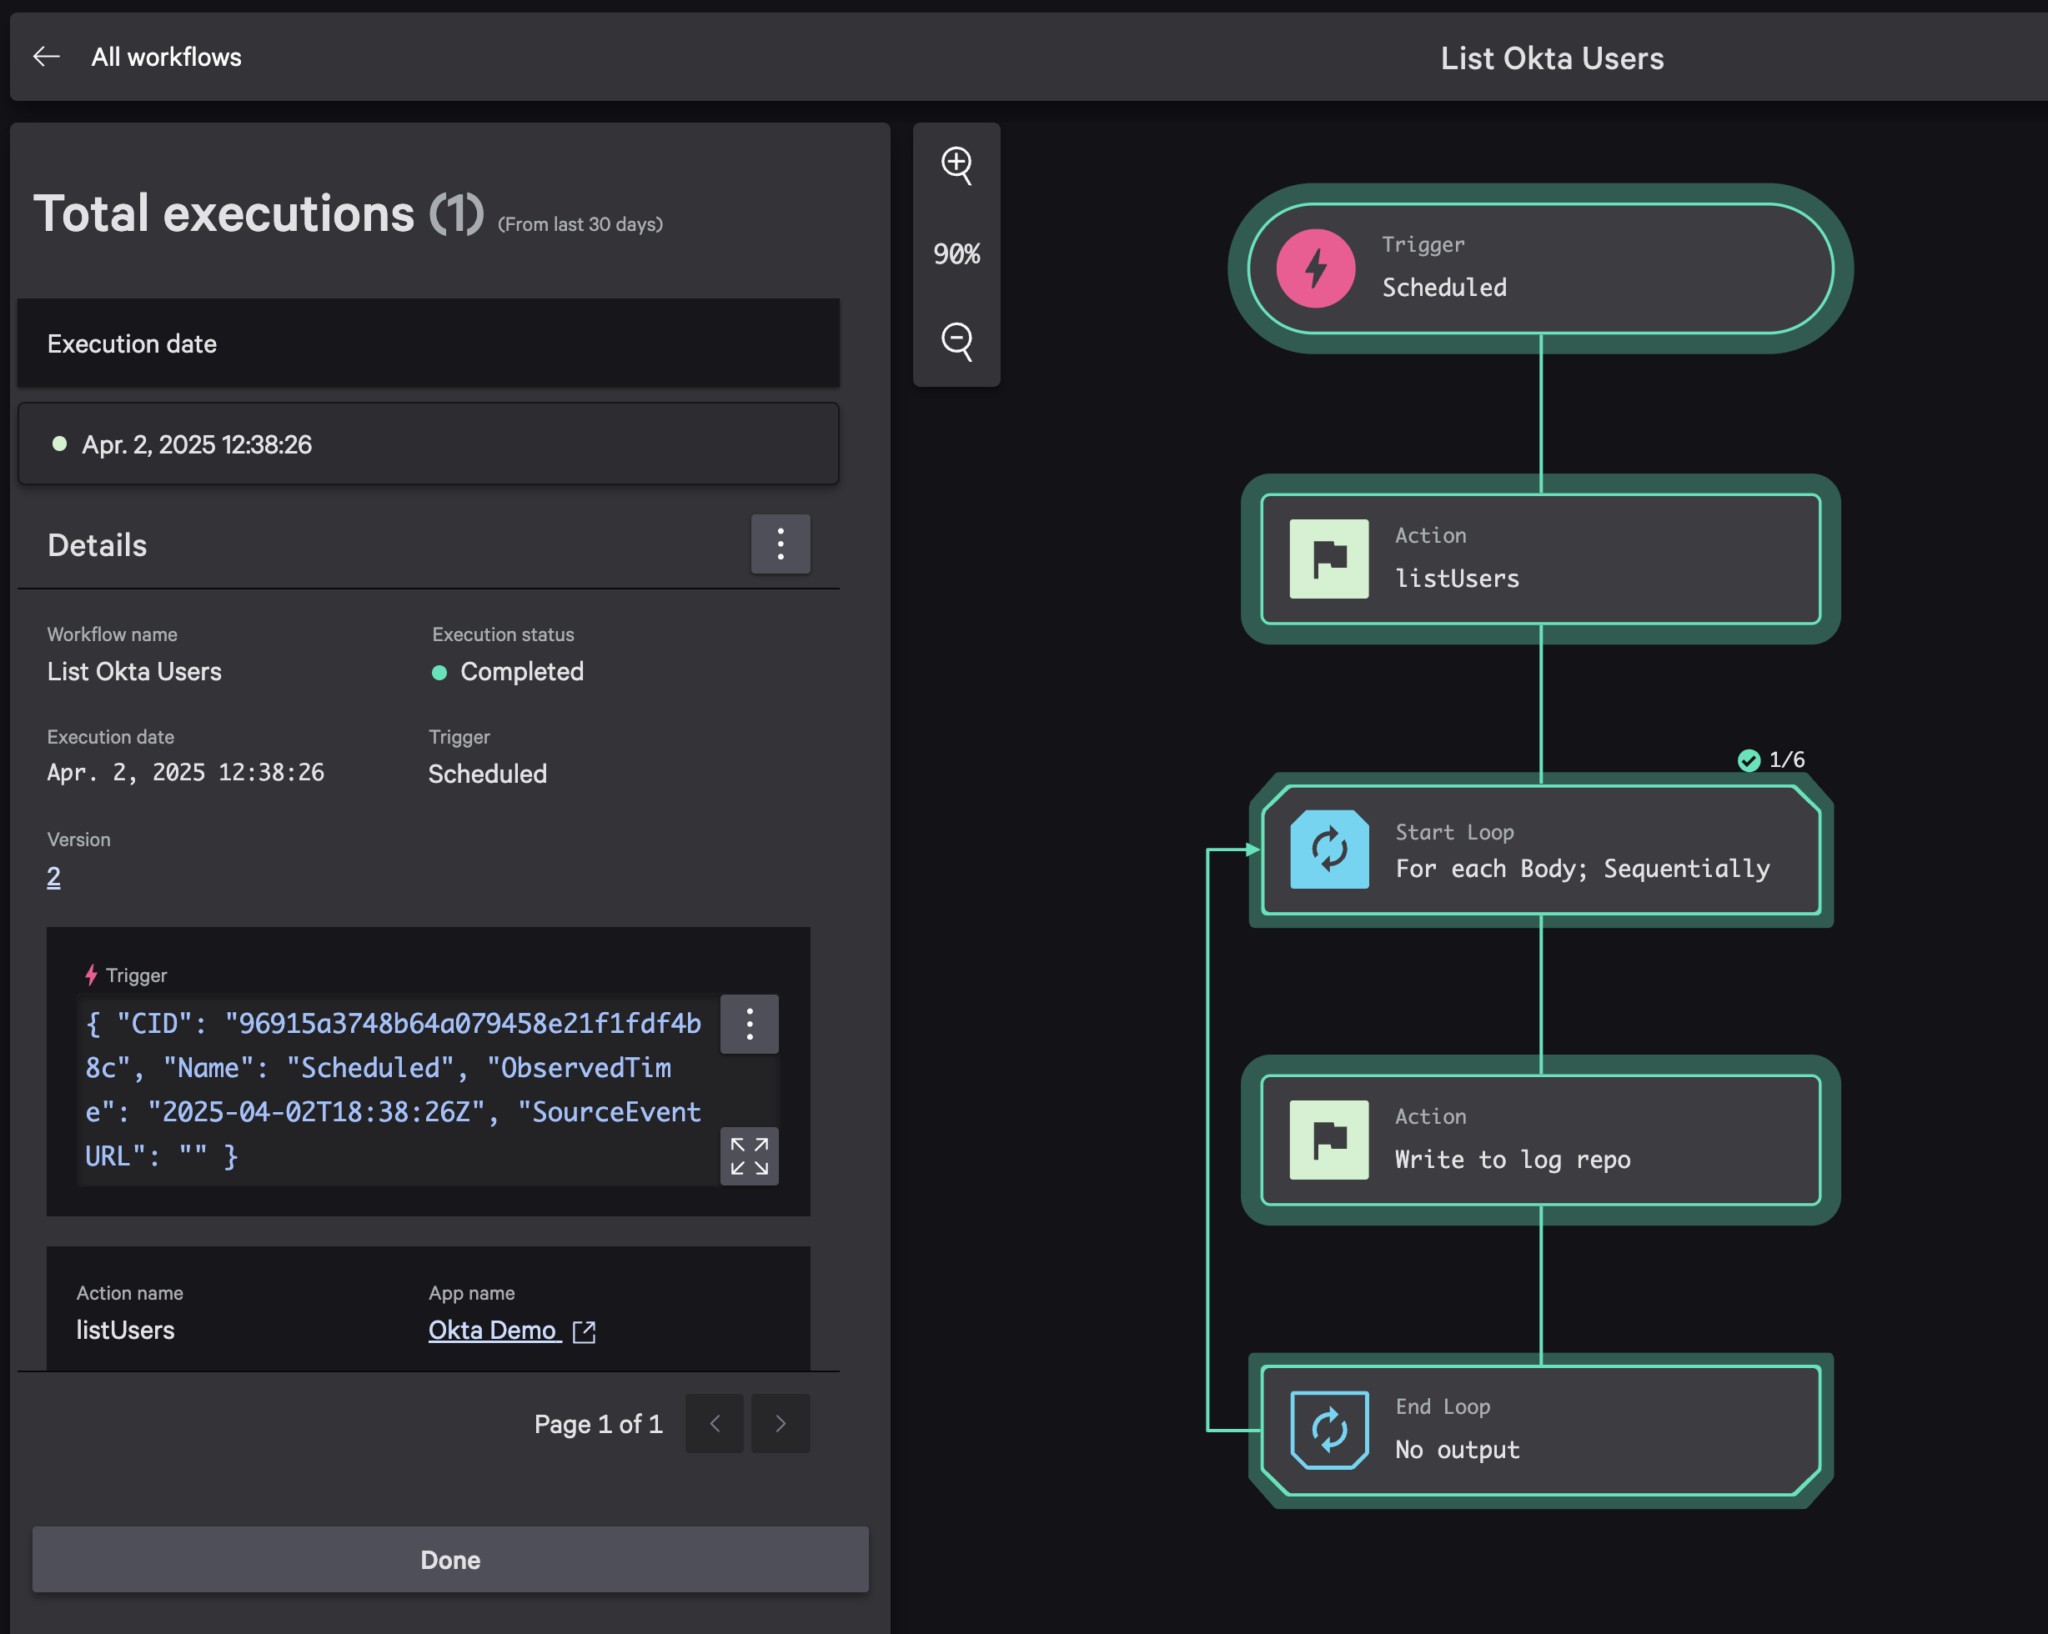
Task: Click the listUsers action flag icon
Action: (x=1327, y=559)
